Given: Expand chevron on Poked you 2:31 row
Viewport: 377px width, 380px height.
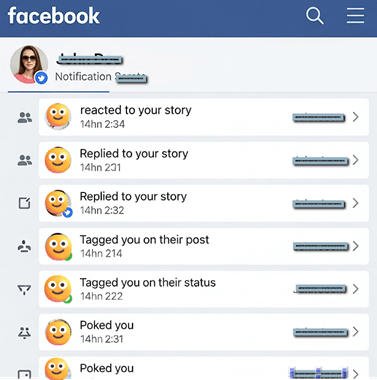Looking at the screenshot, I should click(x=356, y=332).
